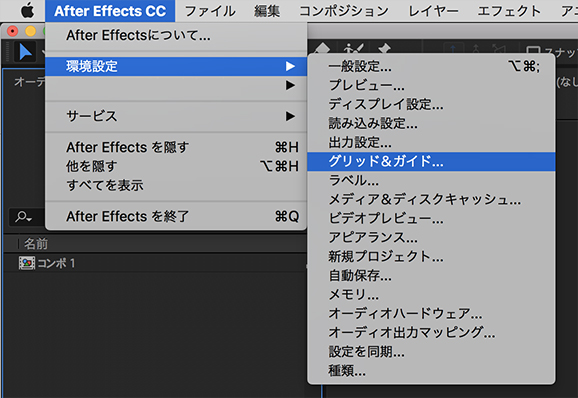Image resolution: width=578 pixels, height=398 pixels.
Task: Open the ファイル menu
Action: coord(210,11)
